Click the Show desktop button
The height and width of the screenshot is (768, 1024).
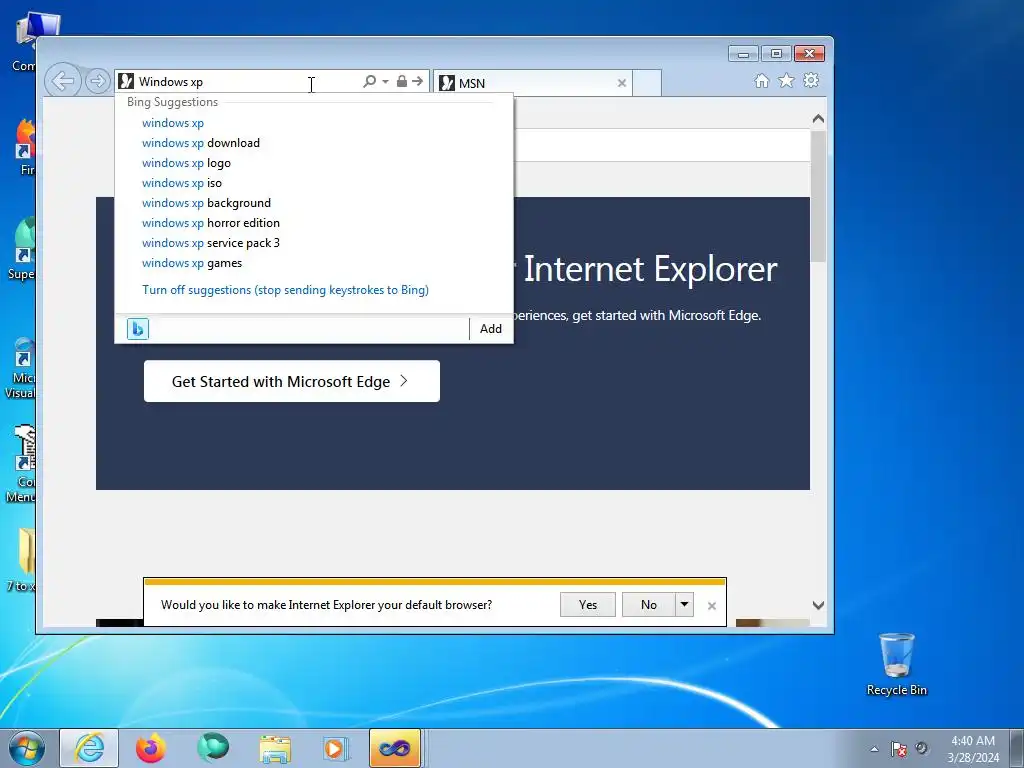[1017, 748]
